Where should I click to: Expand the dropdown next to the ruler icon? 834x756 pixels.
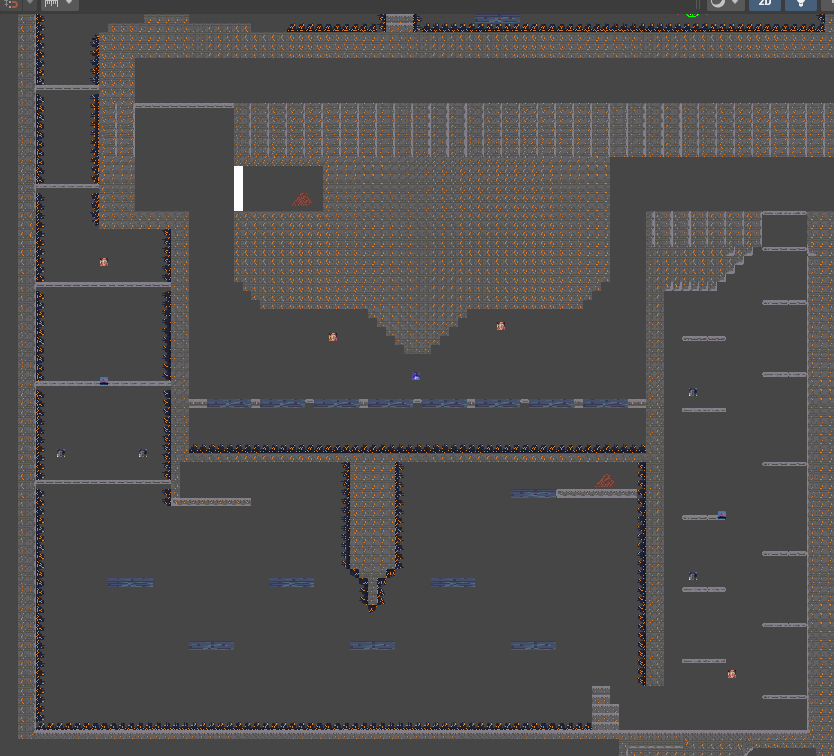click(69, 3)
